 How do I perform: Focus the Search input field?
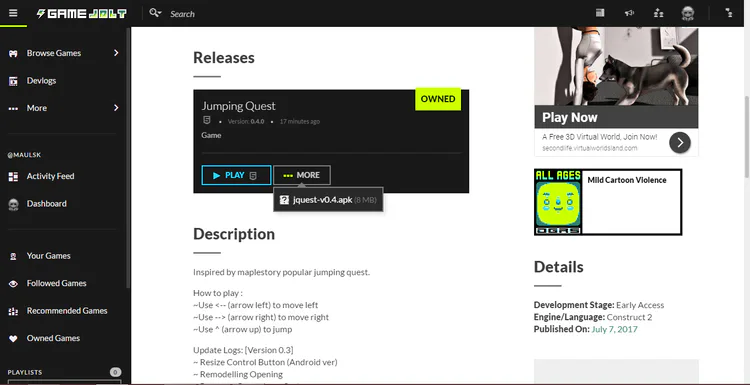(182, 14)
